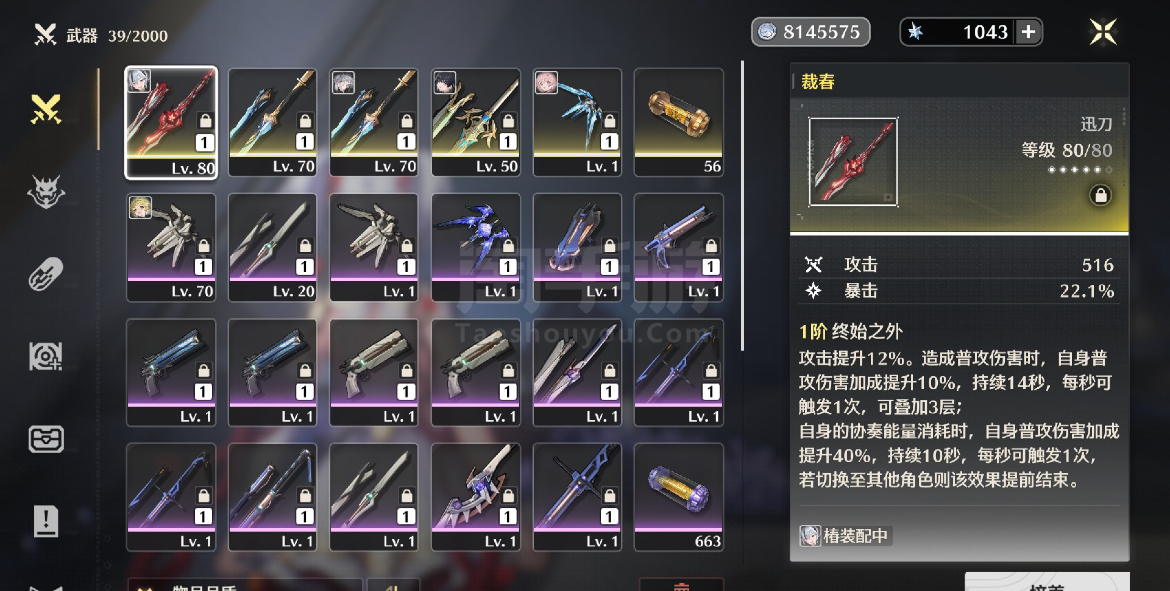Viewport: 1170px width, 591px height.
Task: Click the 8145575 shell credit counter
Action: pos(810,32)
